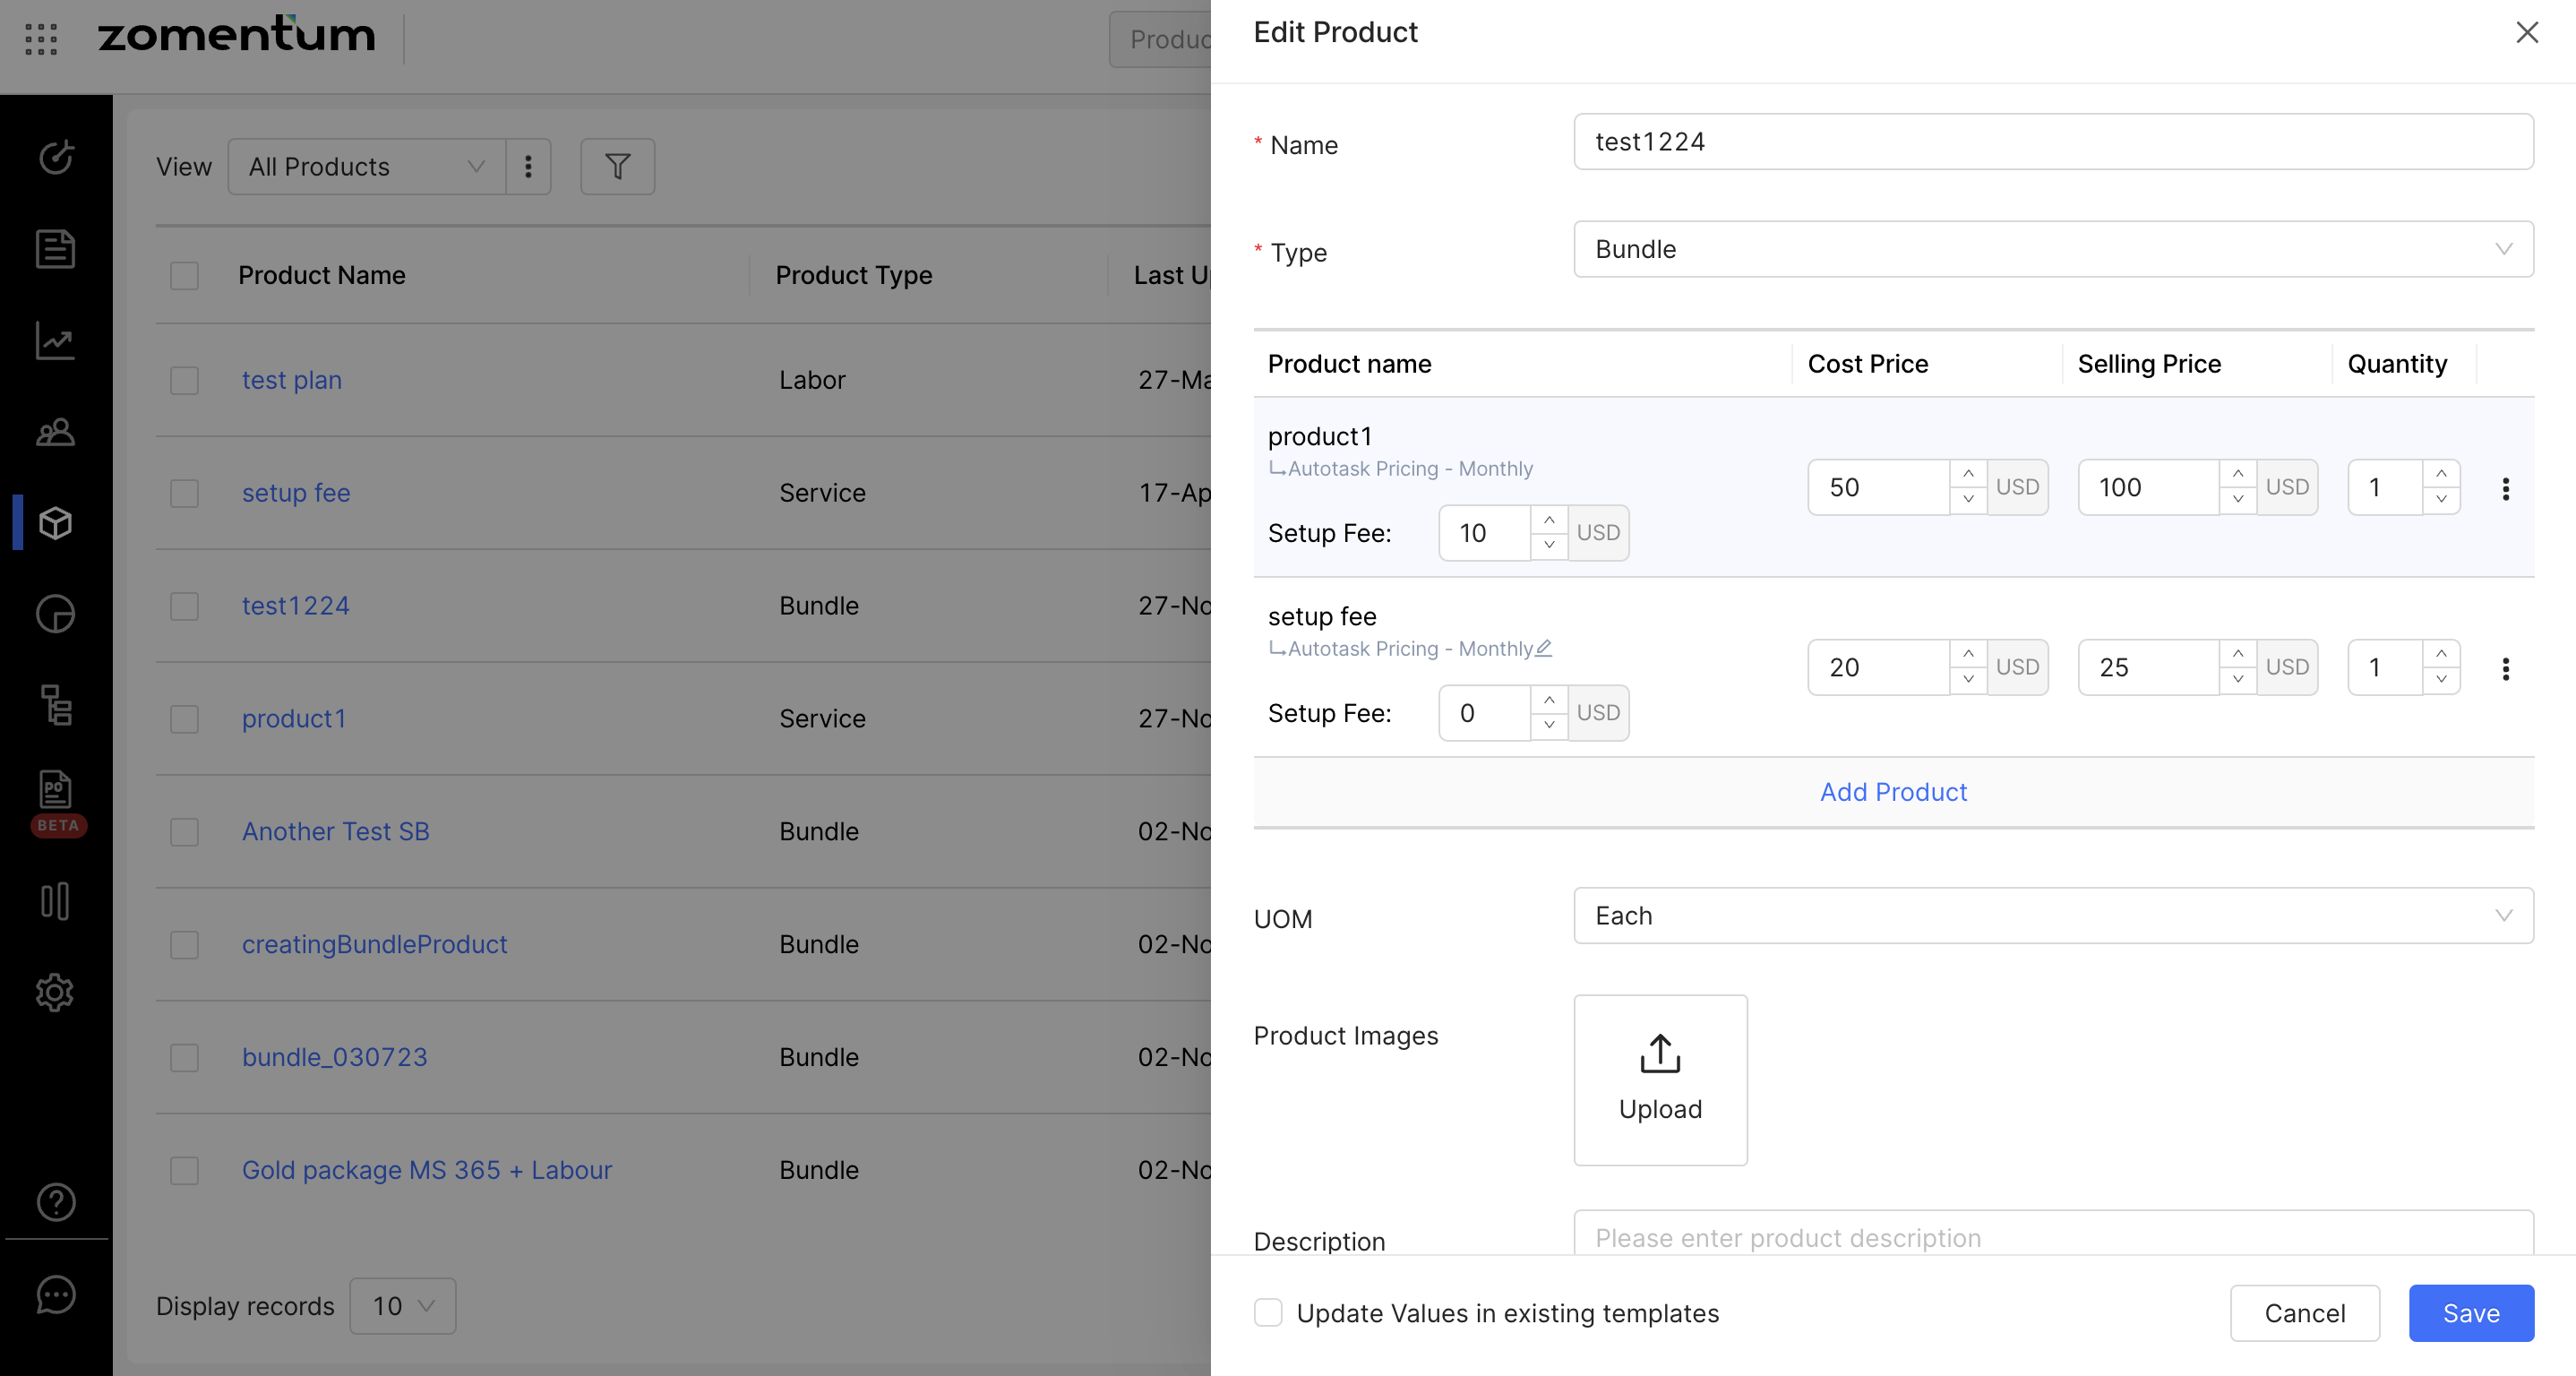Expand the Type dropdown showing Bundle
This screenshot has height=1376, width=2576.
(x=2052, y=249)
